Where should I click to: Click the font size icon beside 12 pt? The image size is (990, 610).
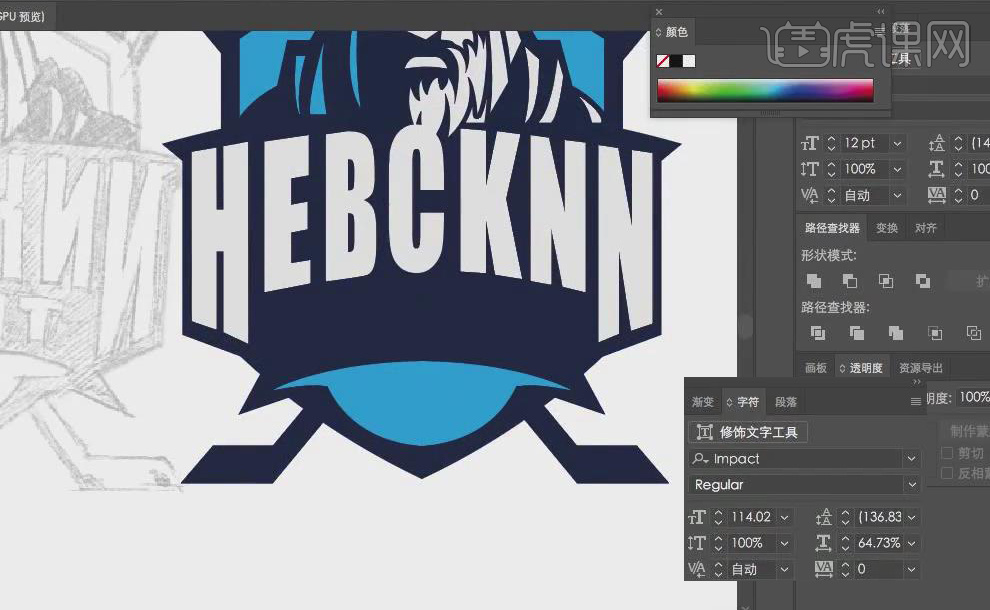point(809,143)
